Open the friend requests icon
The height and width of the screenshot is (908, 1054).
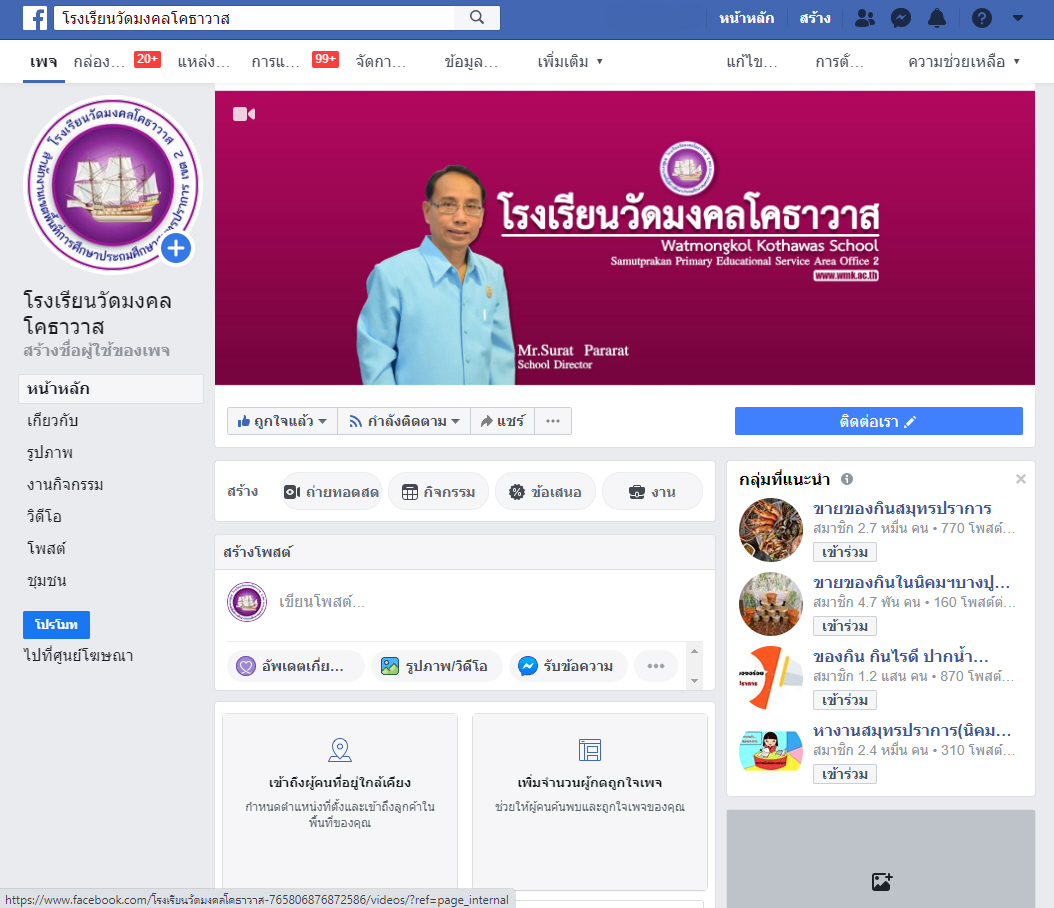864,18
